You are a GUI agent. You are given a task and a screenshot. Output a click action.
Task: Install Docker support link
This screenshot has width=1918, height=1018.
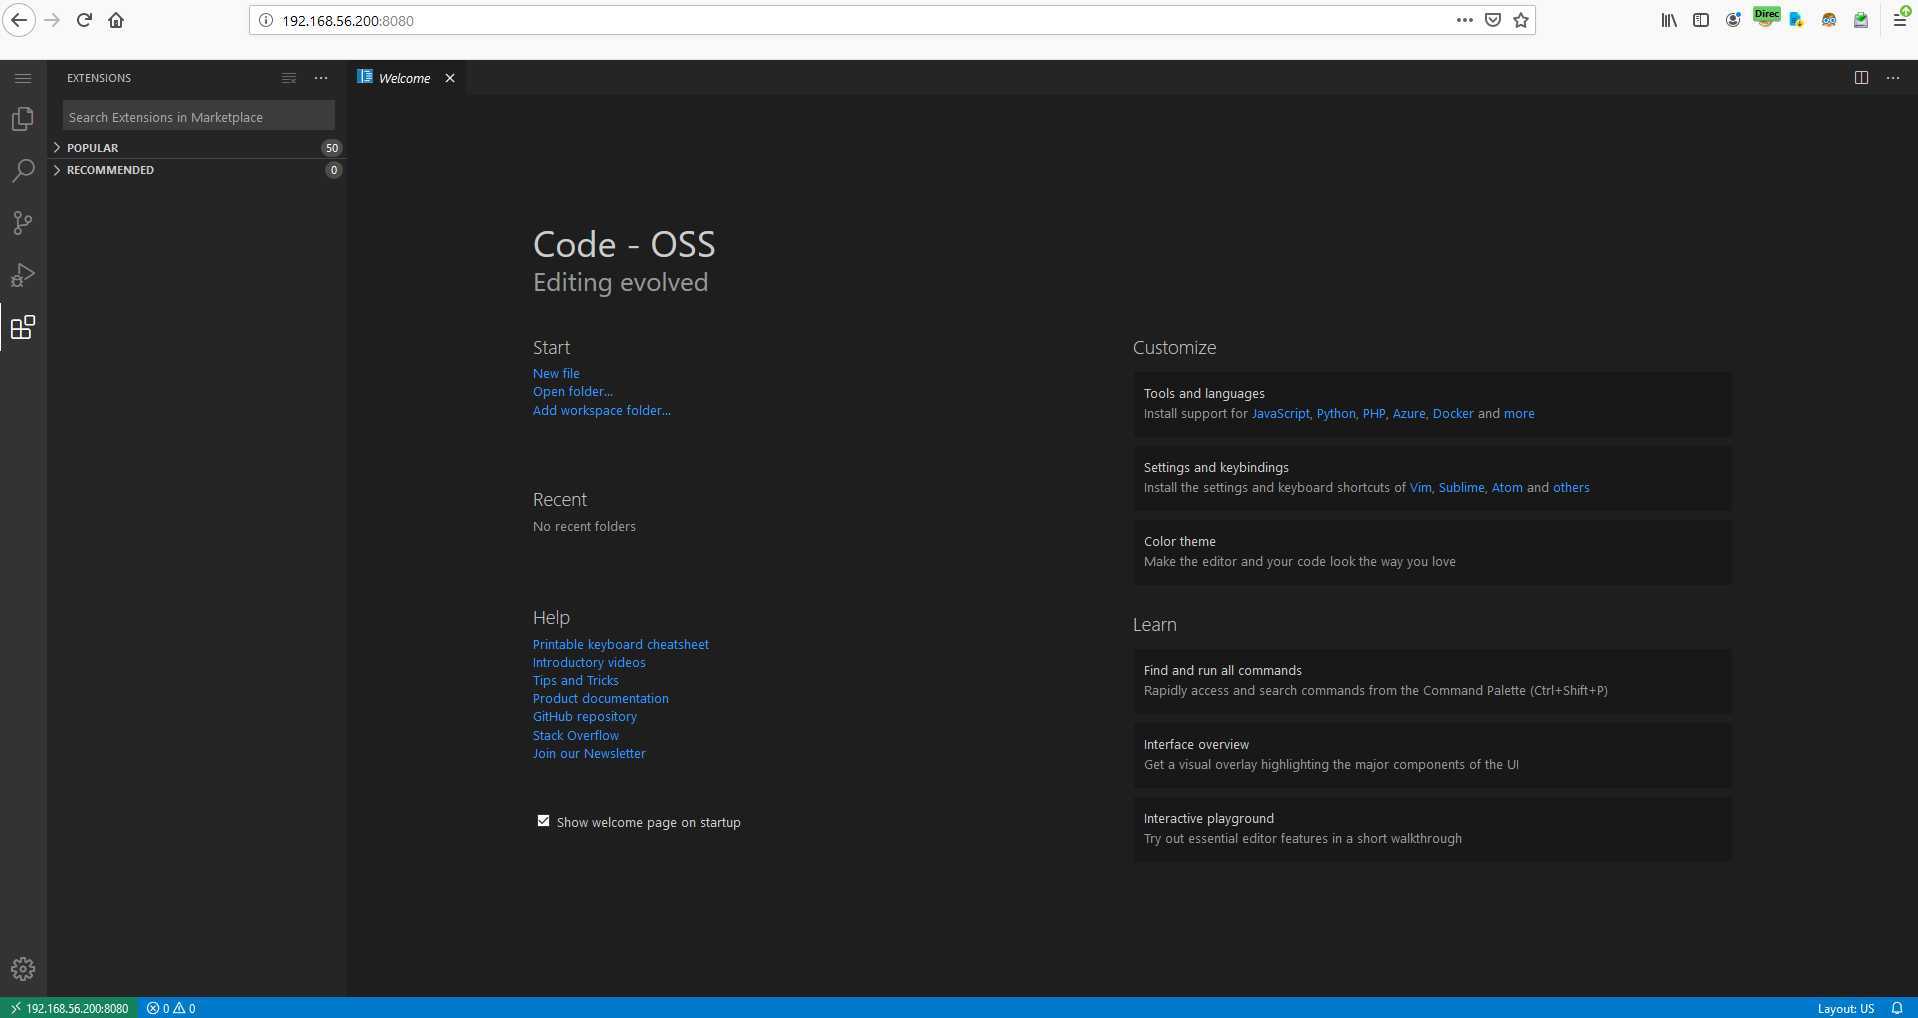[x=1453, y=413]
